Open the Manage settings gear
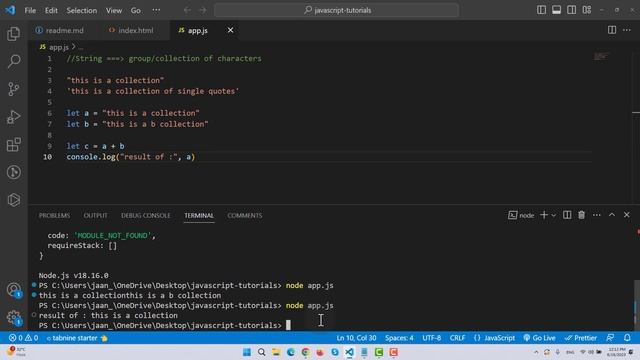The image size is (640, 360). (x=13, y=317)
